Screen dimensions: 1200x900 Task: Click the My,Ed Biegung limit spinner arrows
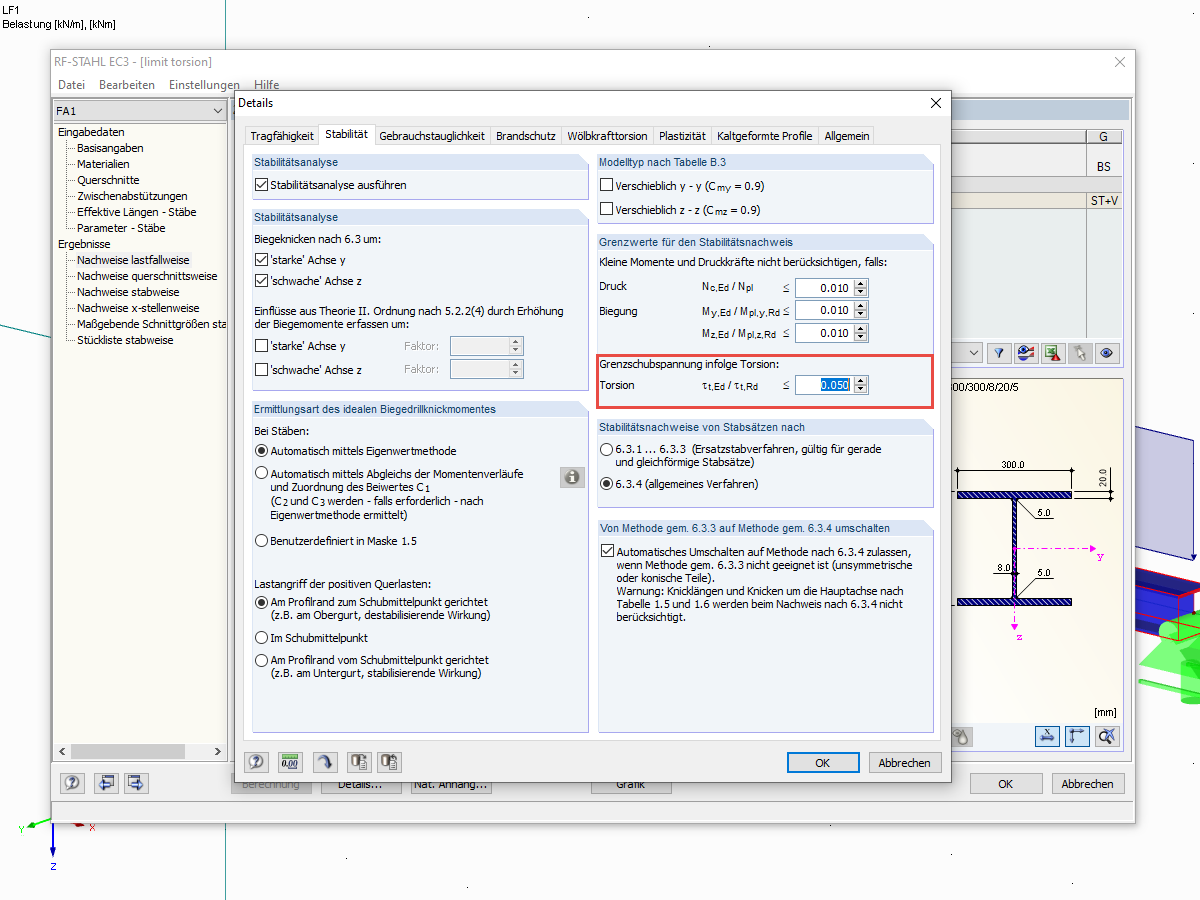coord(861,311)
